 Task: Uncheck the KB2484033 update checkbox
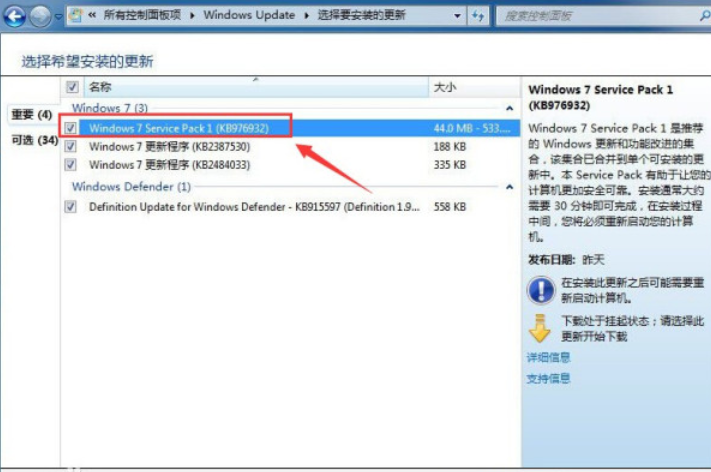pos(70,164)
